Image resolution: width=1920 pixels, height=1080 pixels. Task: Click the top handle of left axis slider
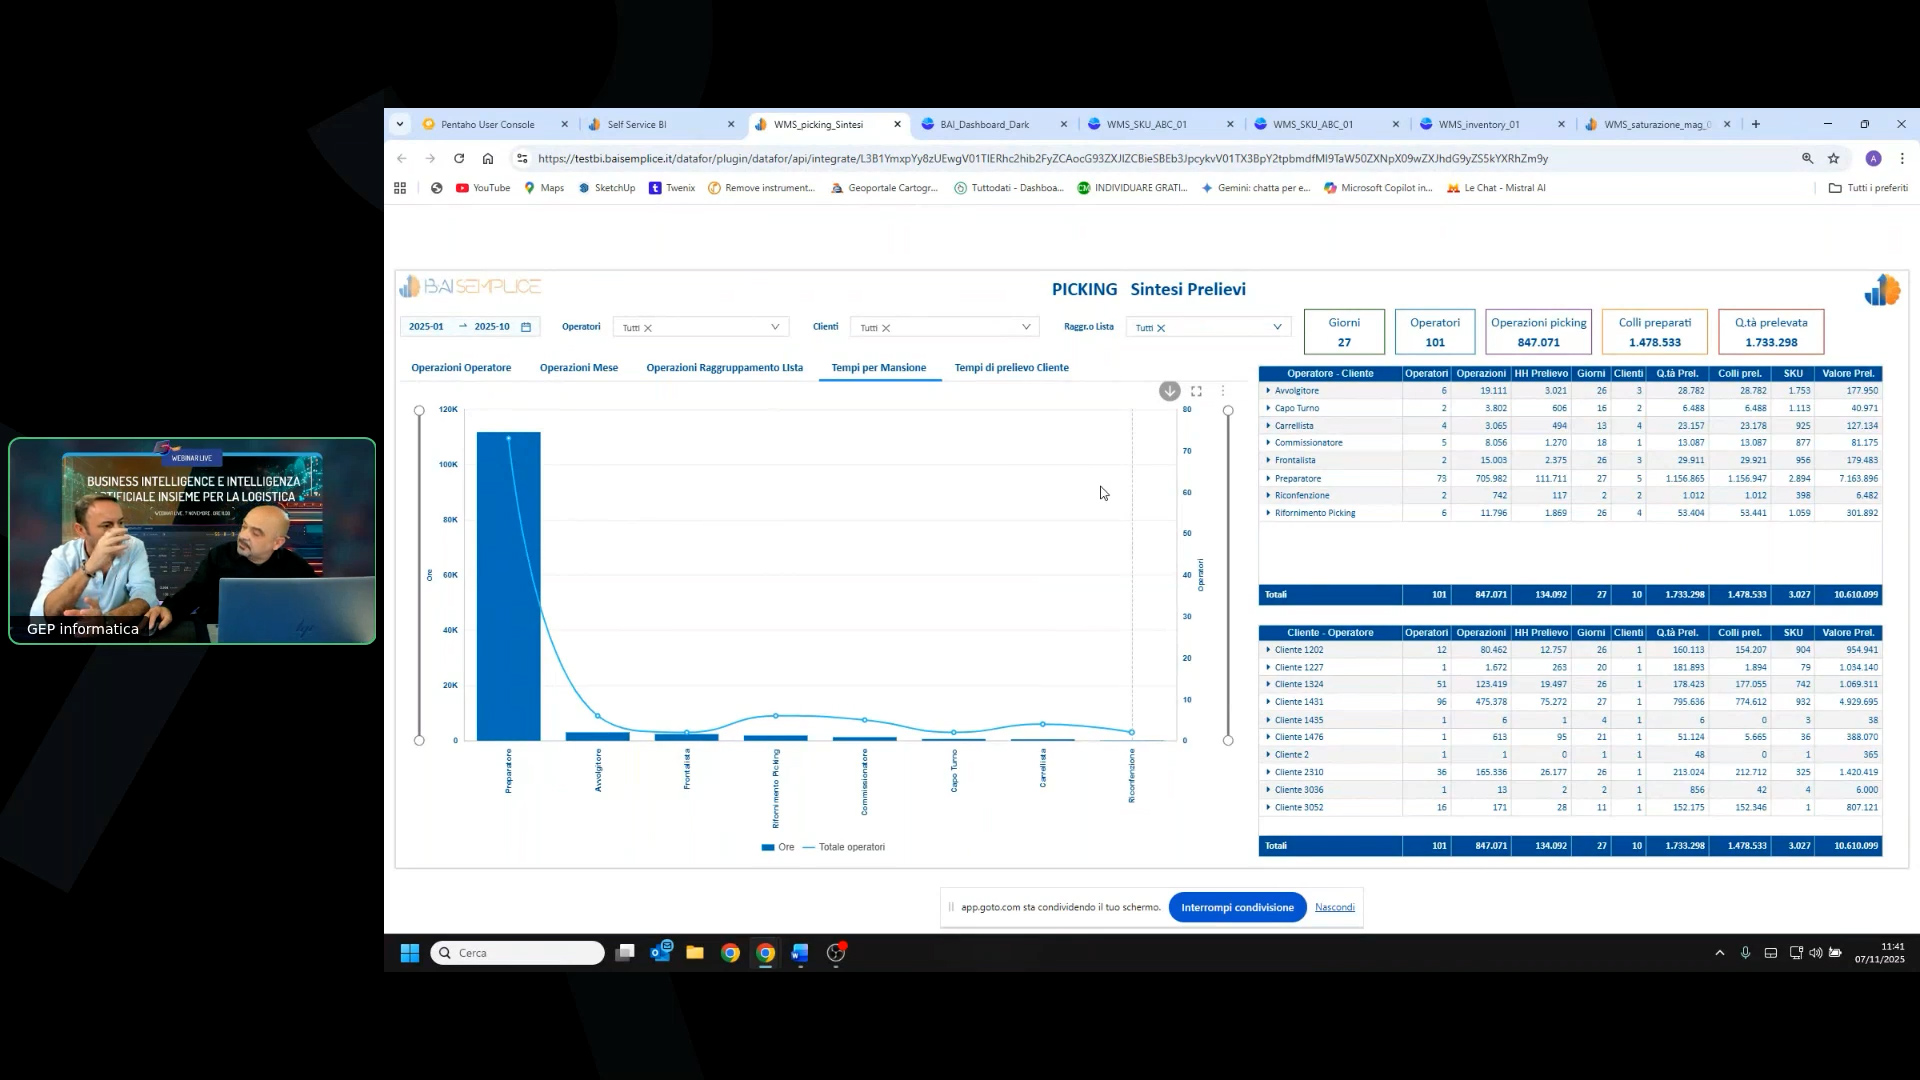coord(419,411)
